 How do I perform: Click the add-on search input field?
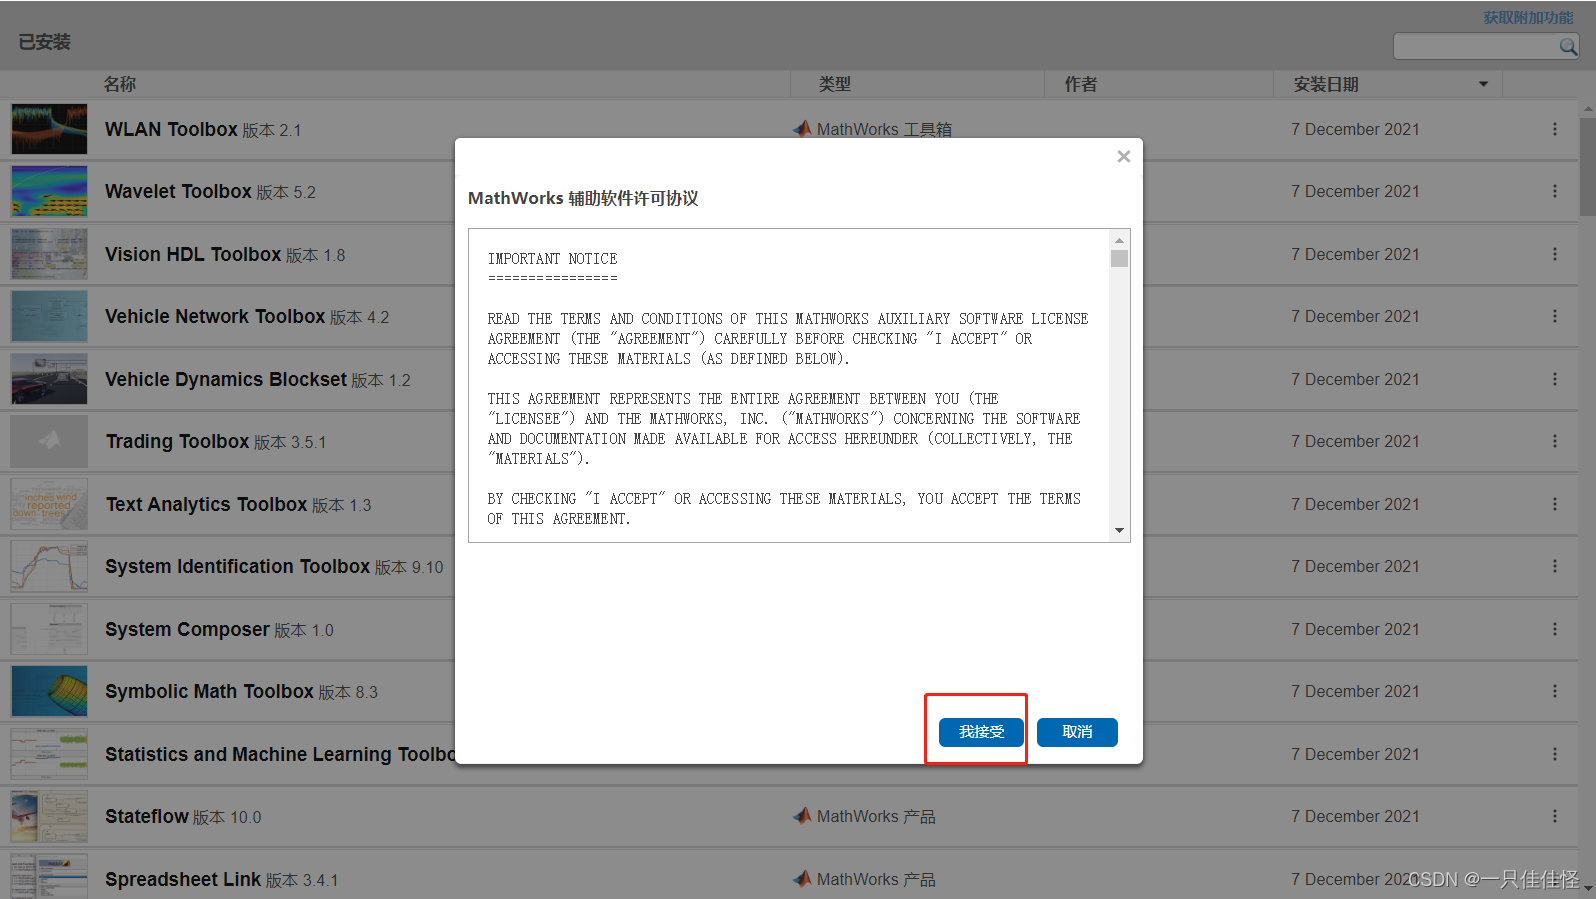(x=1476, y=46)
